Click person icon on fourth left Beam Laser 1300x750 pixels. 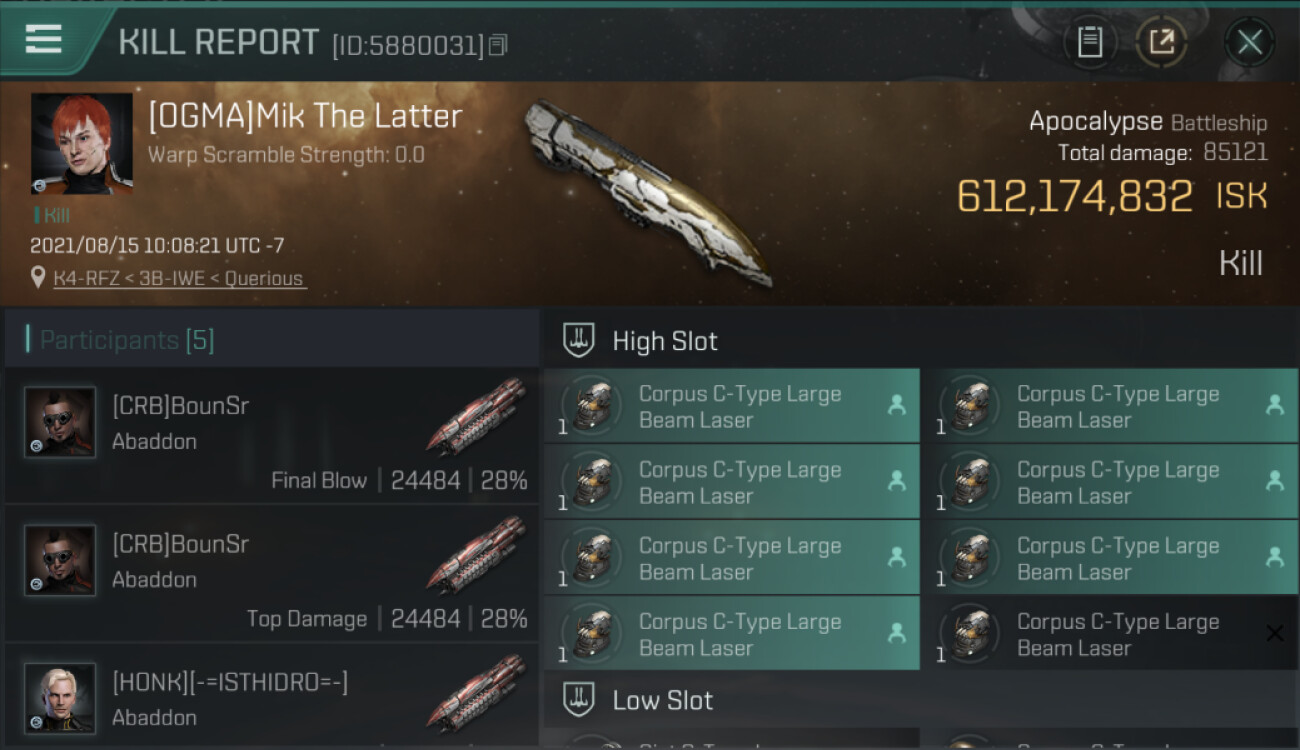[897, 633]
